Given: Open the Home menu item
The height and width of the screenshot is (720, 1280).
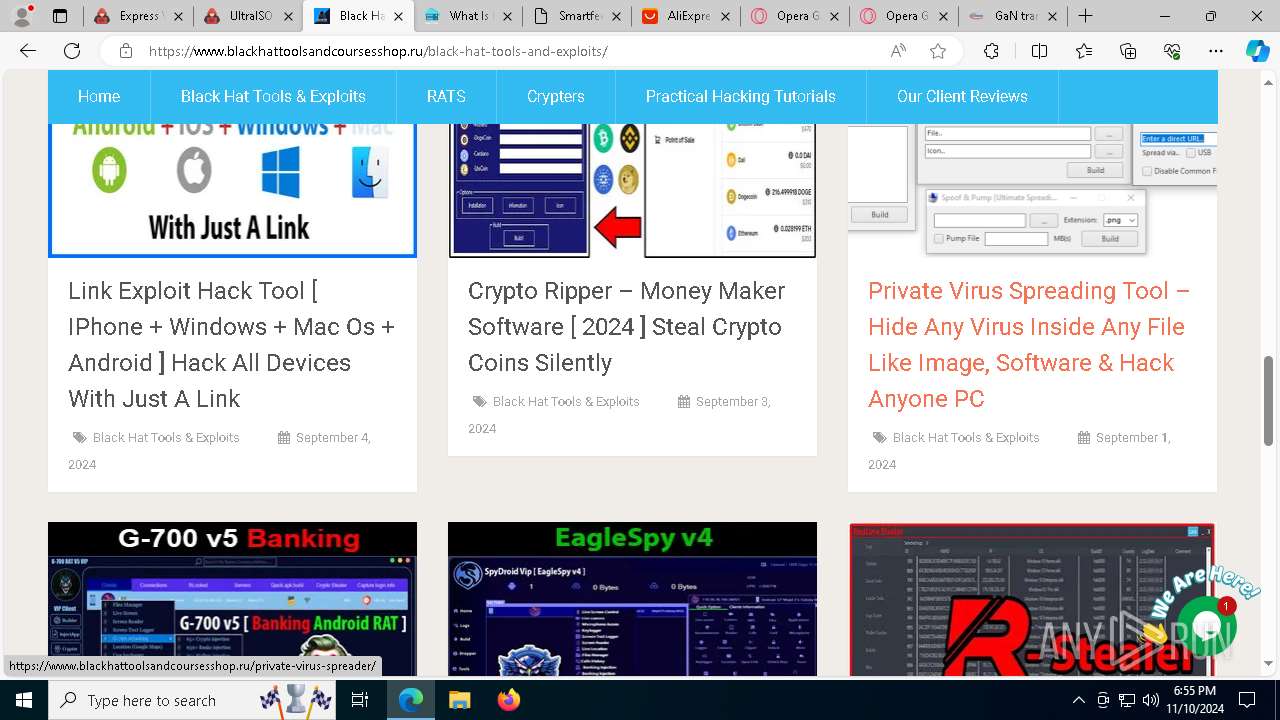Looking at the screenshot, I should click(x=99, y=96).
